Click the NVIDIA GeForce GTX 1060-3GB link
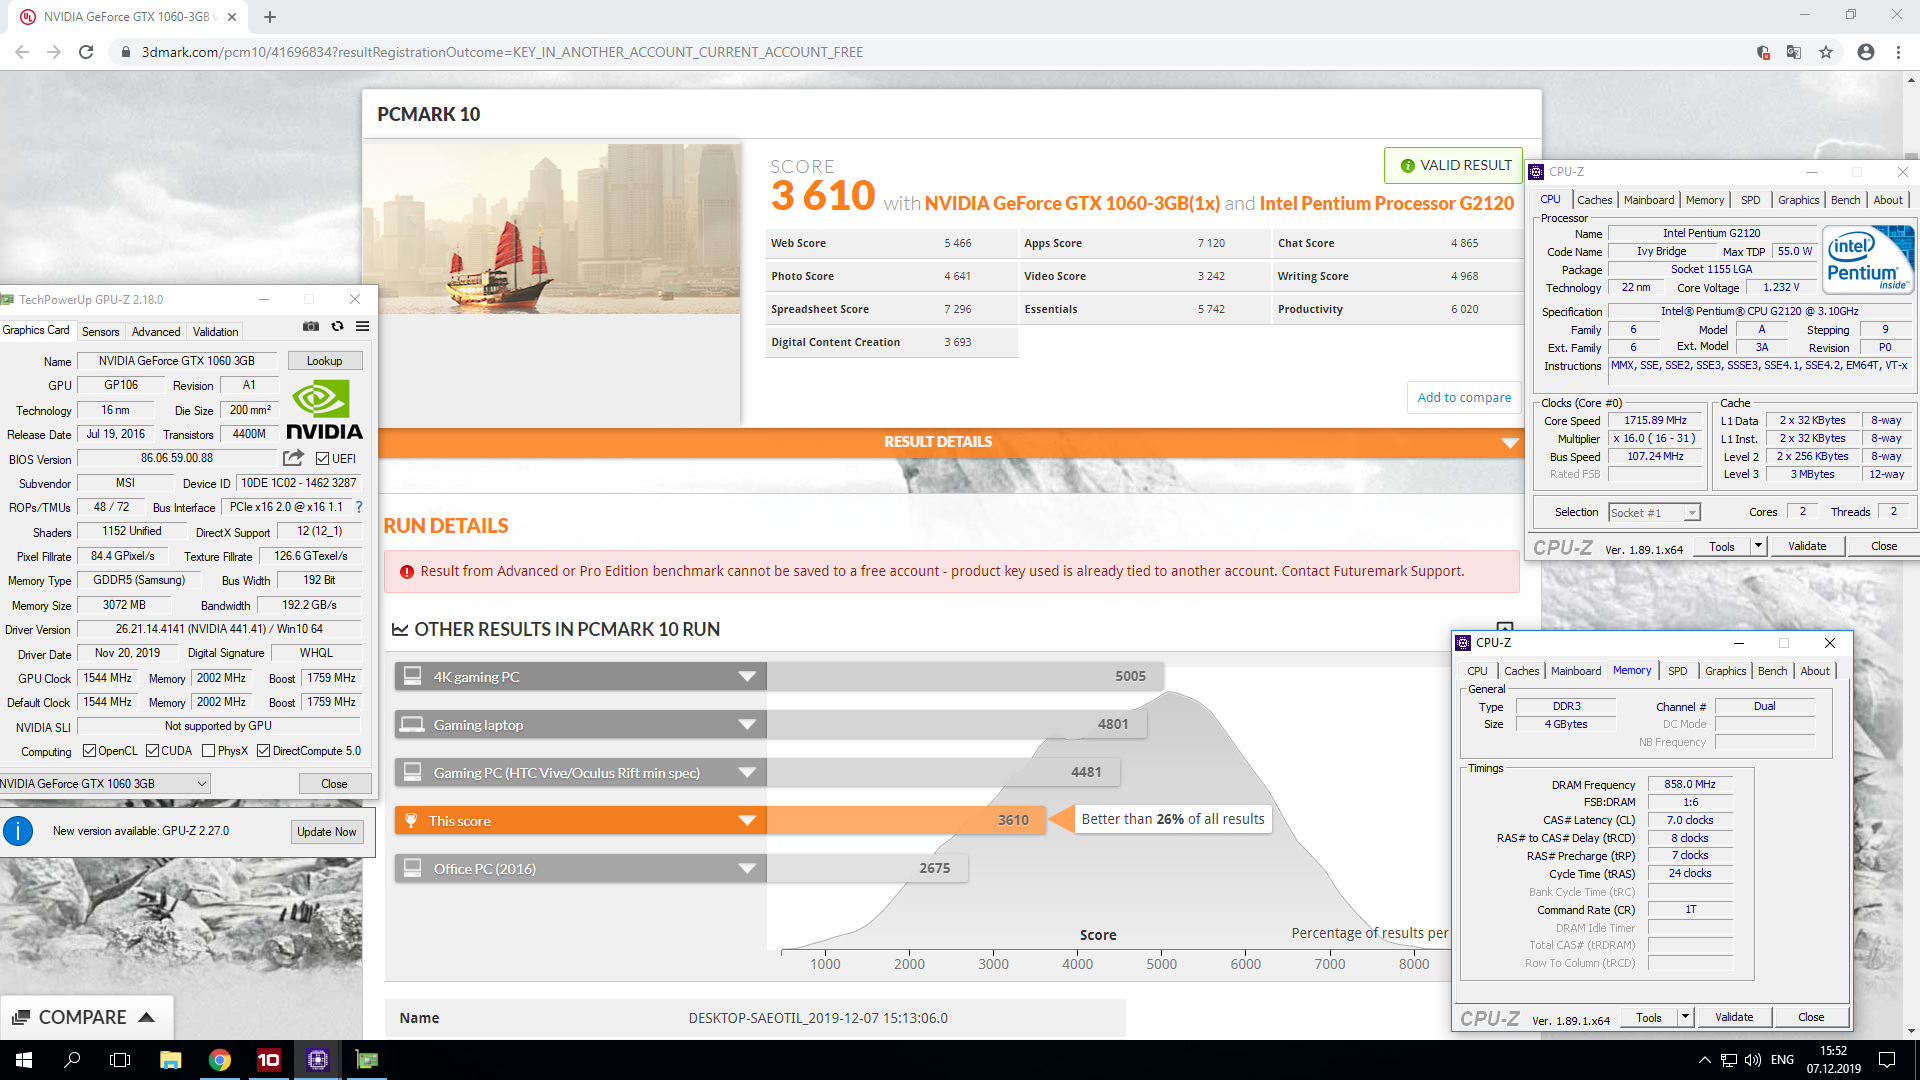Image resolution: width=1920 pixels, height=1080 pixels. (1072, 204)
